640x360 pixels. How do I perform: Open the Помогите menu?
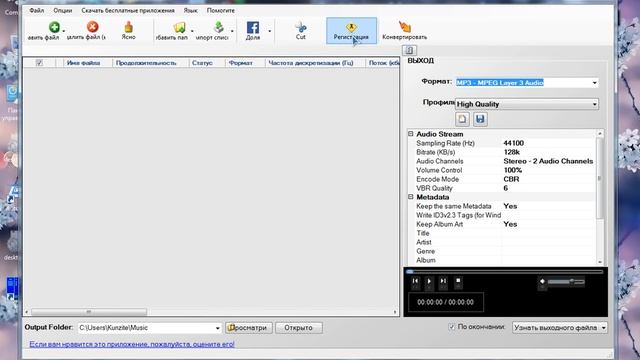click(220, 10)
